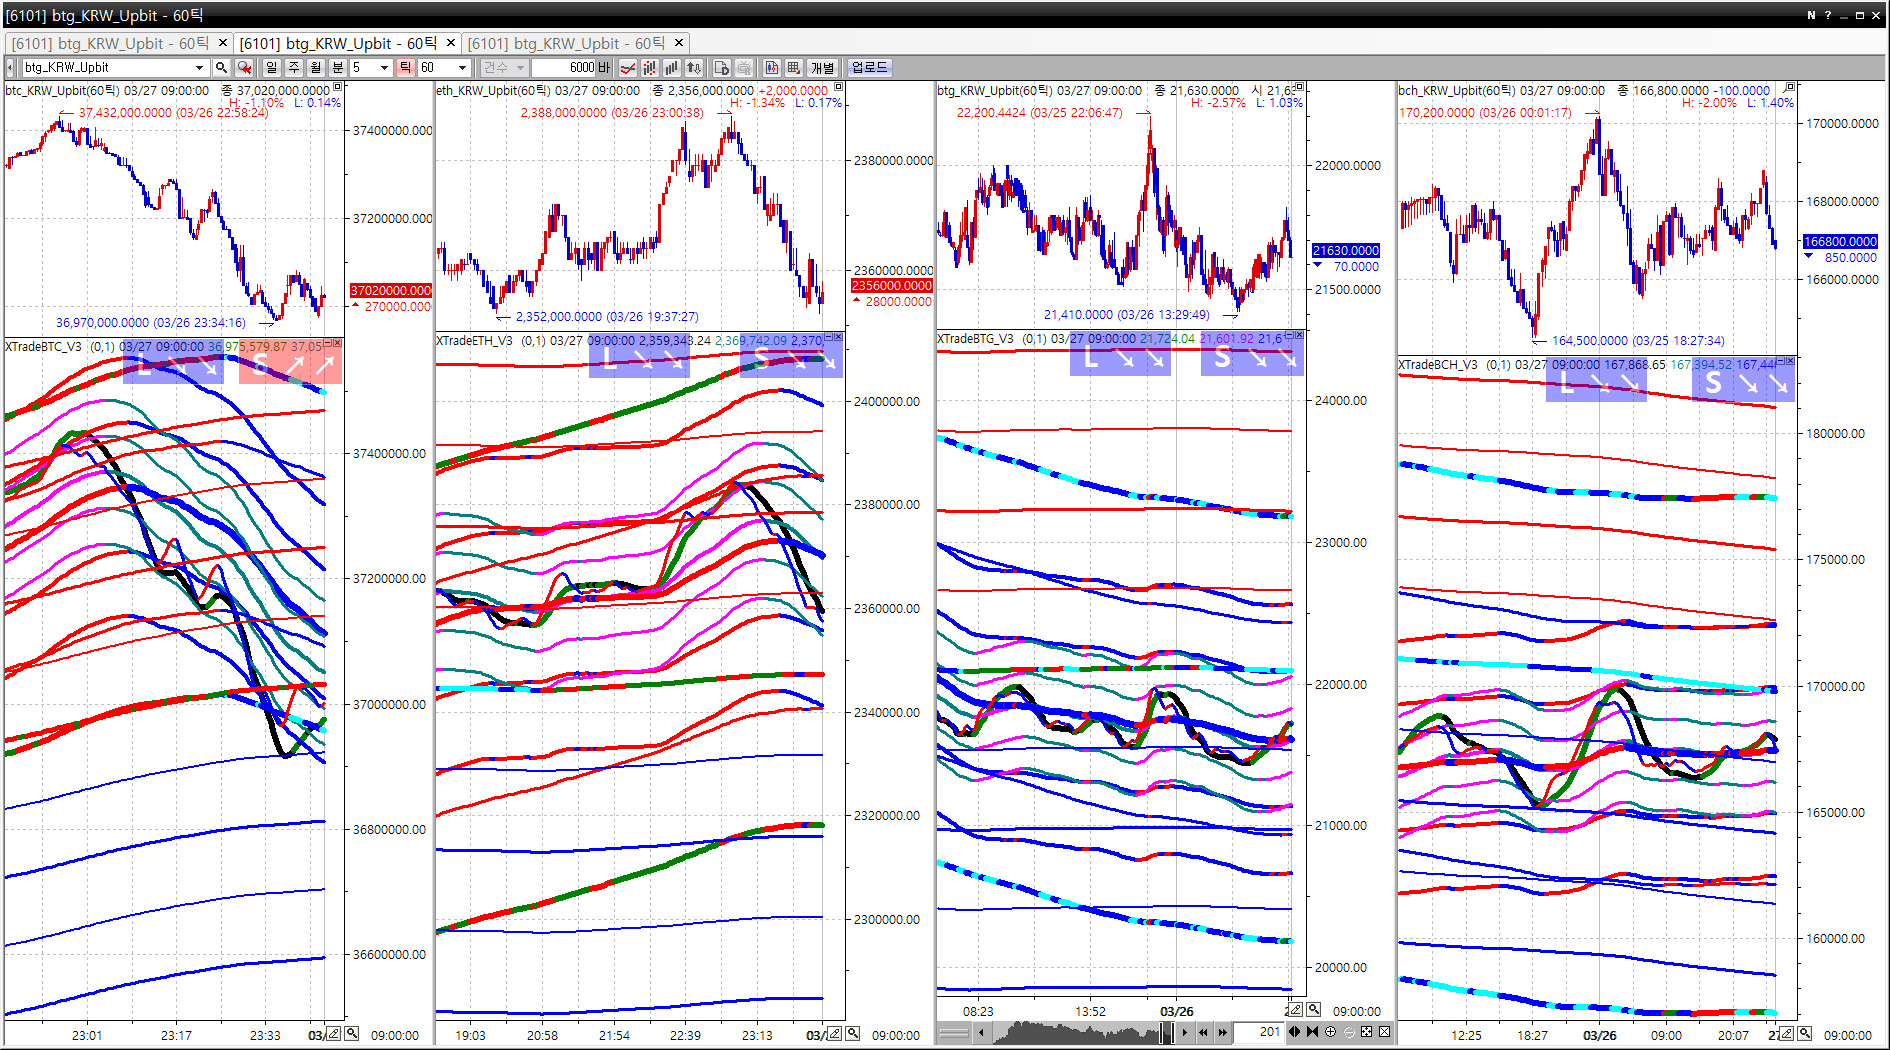Screen dimensions: 1890x1050
Task: Click the 개별 button
Action: (x=822, y=68)
